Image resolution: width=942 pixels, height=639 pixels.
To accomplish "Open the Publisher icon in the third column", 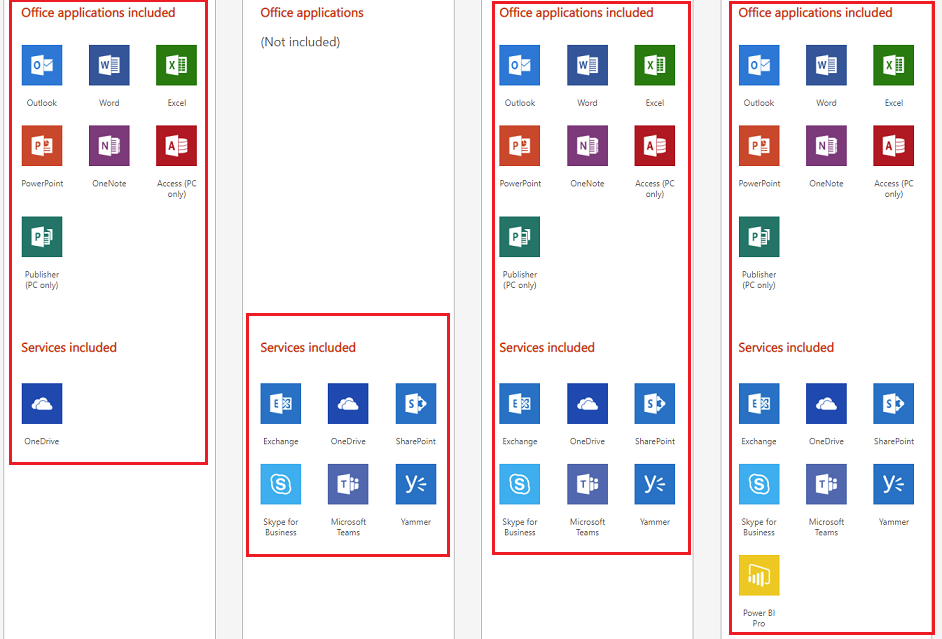I will (520, 237).
